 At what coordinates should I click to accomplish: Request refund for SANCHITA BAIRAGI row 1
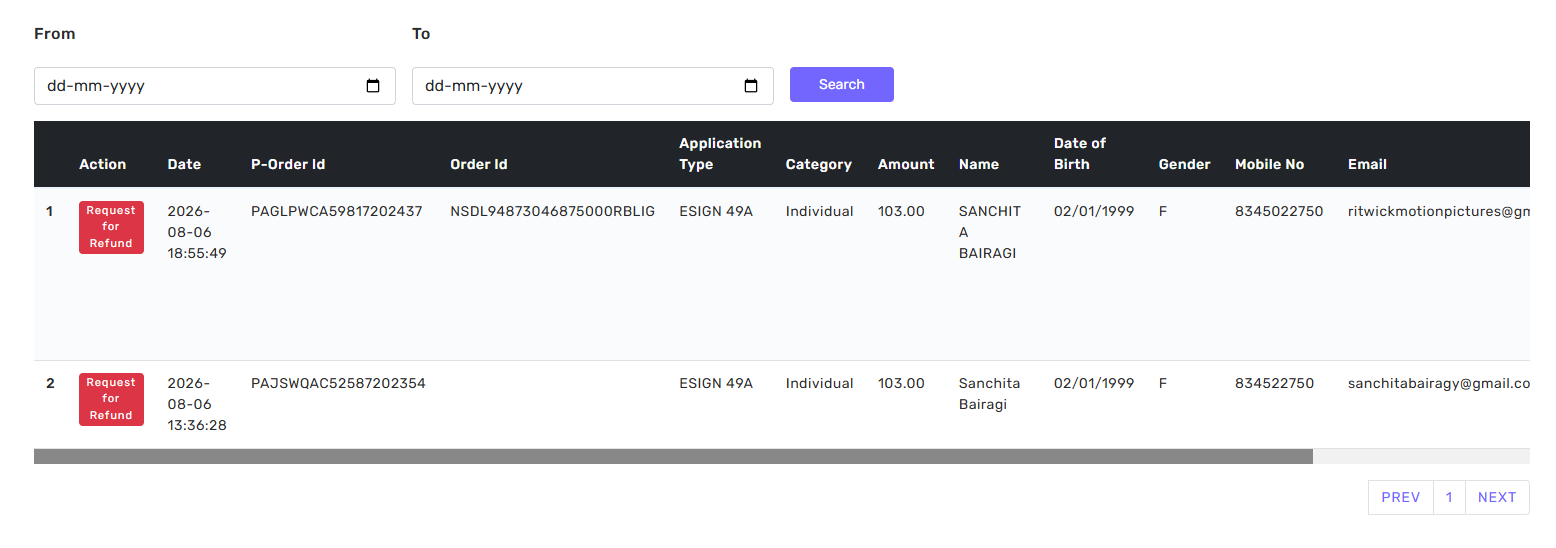111,227
